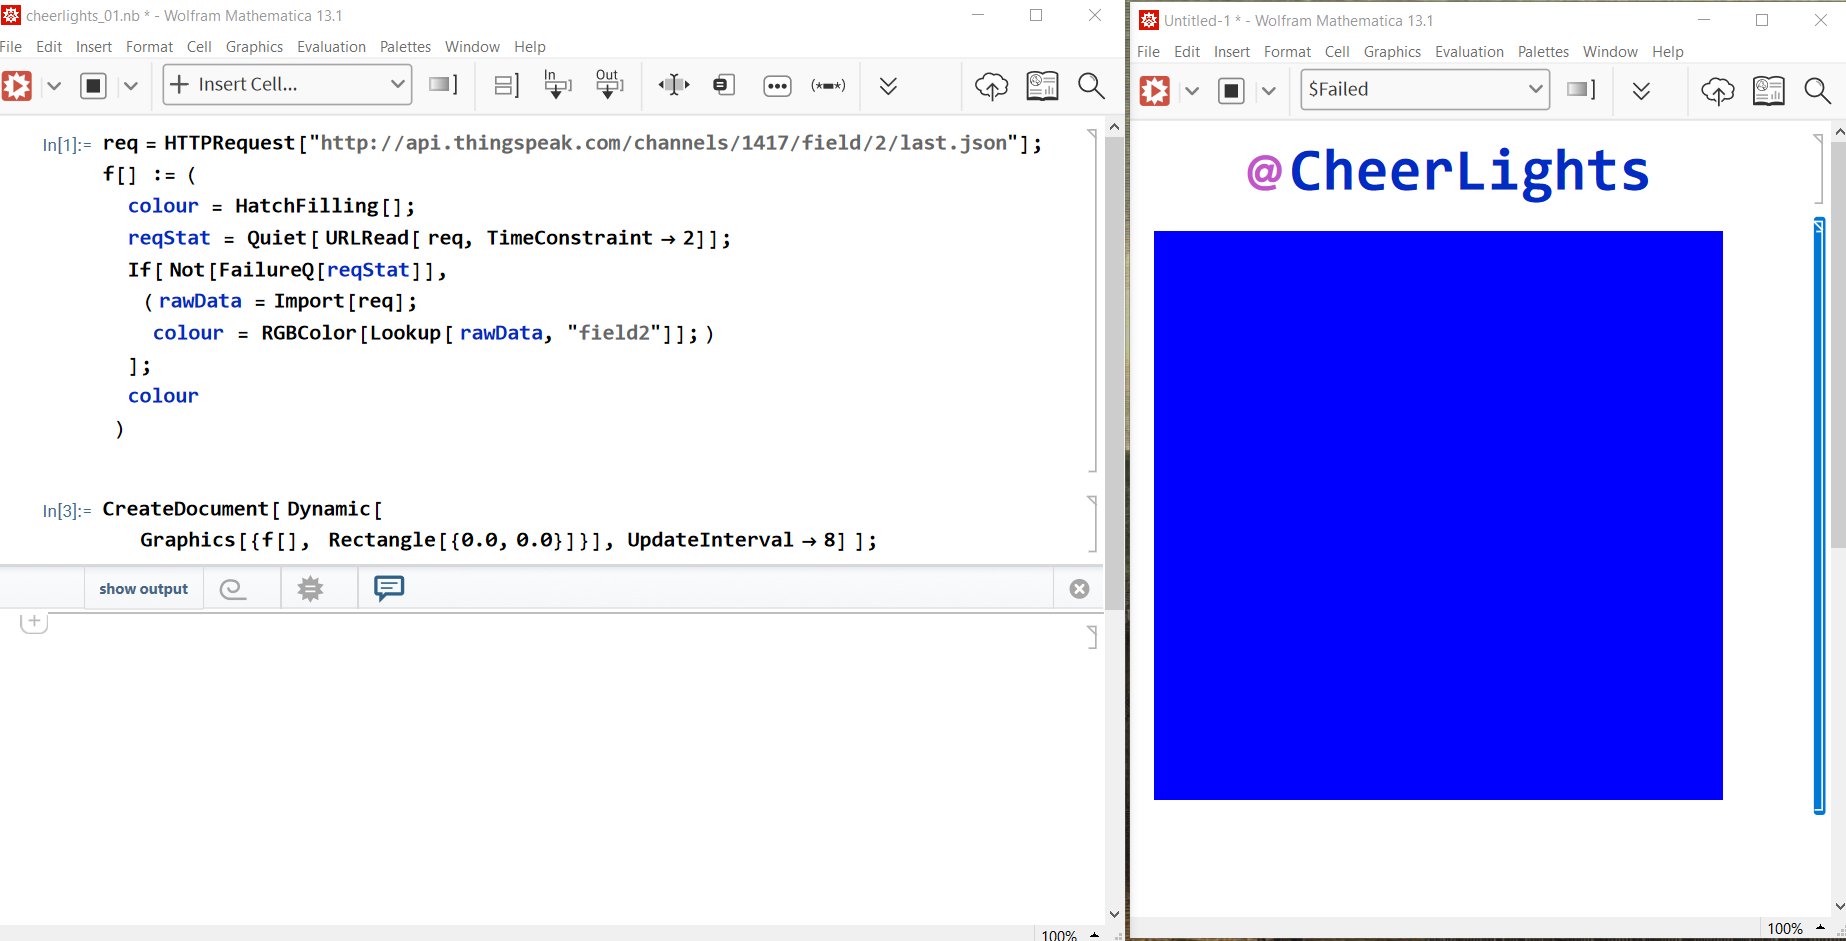Click cloud upload icon in cheerlights notebook toolbar

[x=991, y=86]
